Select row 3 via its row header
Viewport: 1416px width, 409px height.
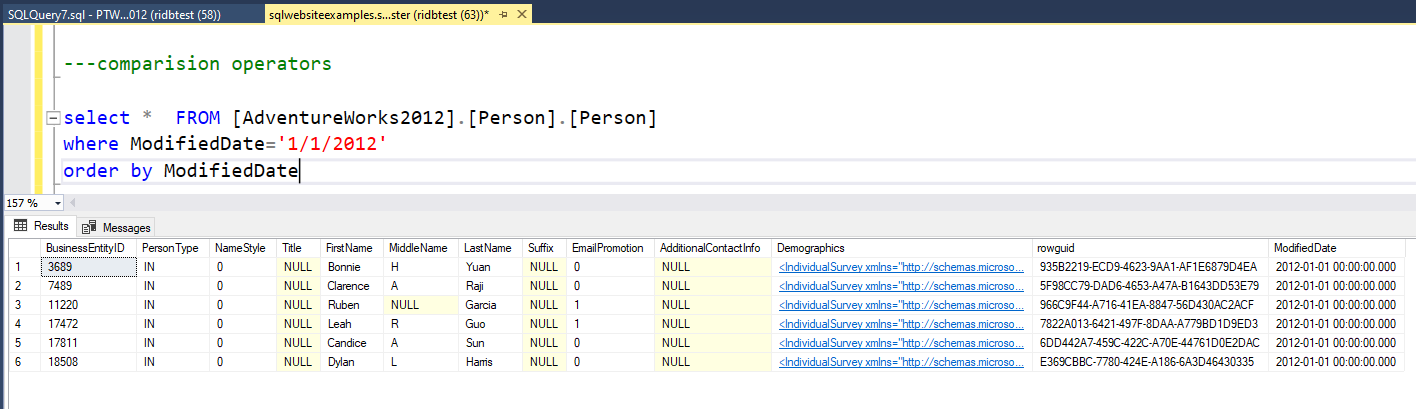tap(24, 304)
